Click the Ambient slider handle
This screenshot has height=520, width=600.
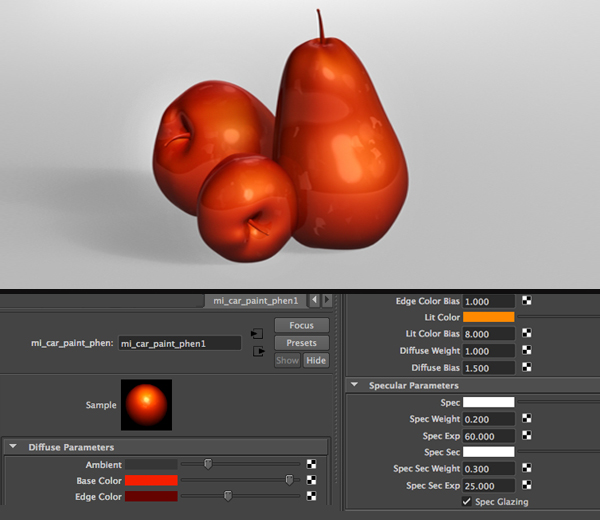click(208, 464)
